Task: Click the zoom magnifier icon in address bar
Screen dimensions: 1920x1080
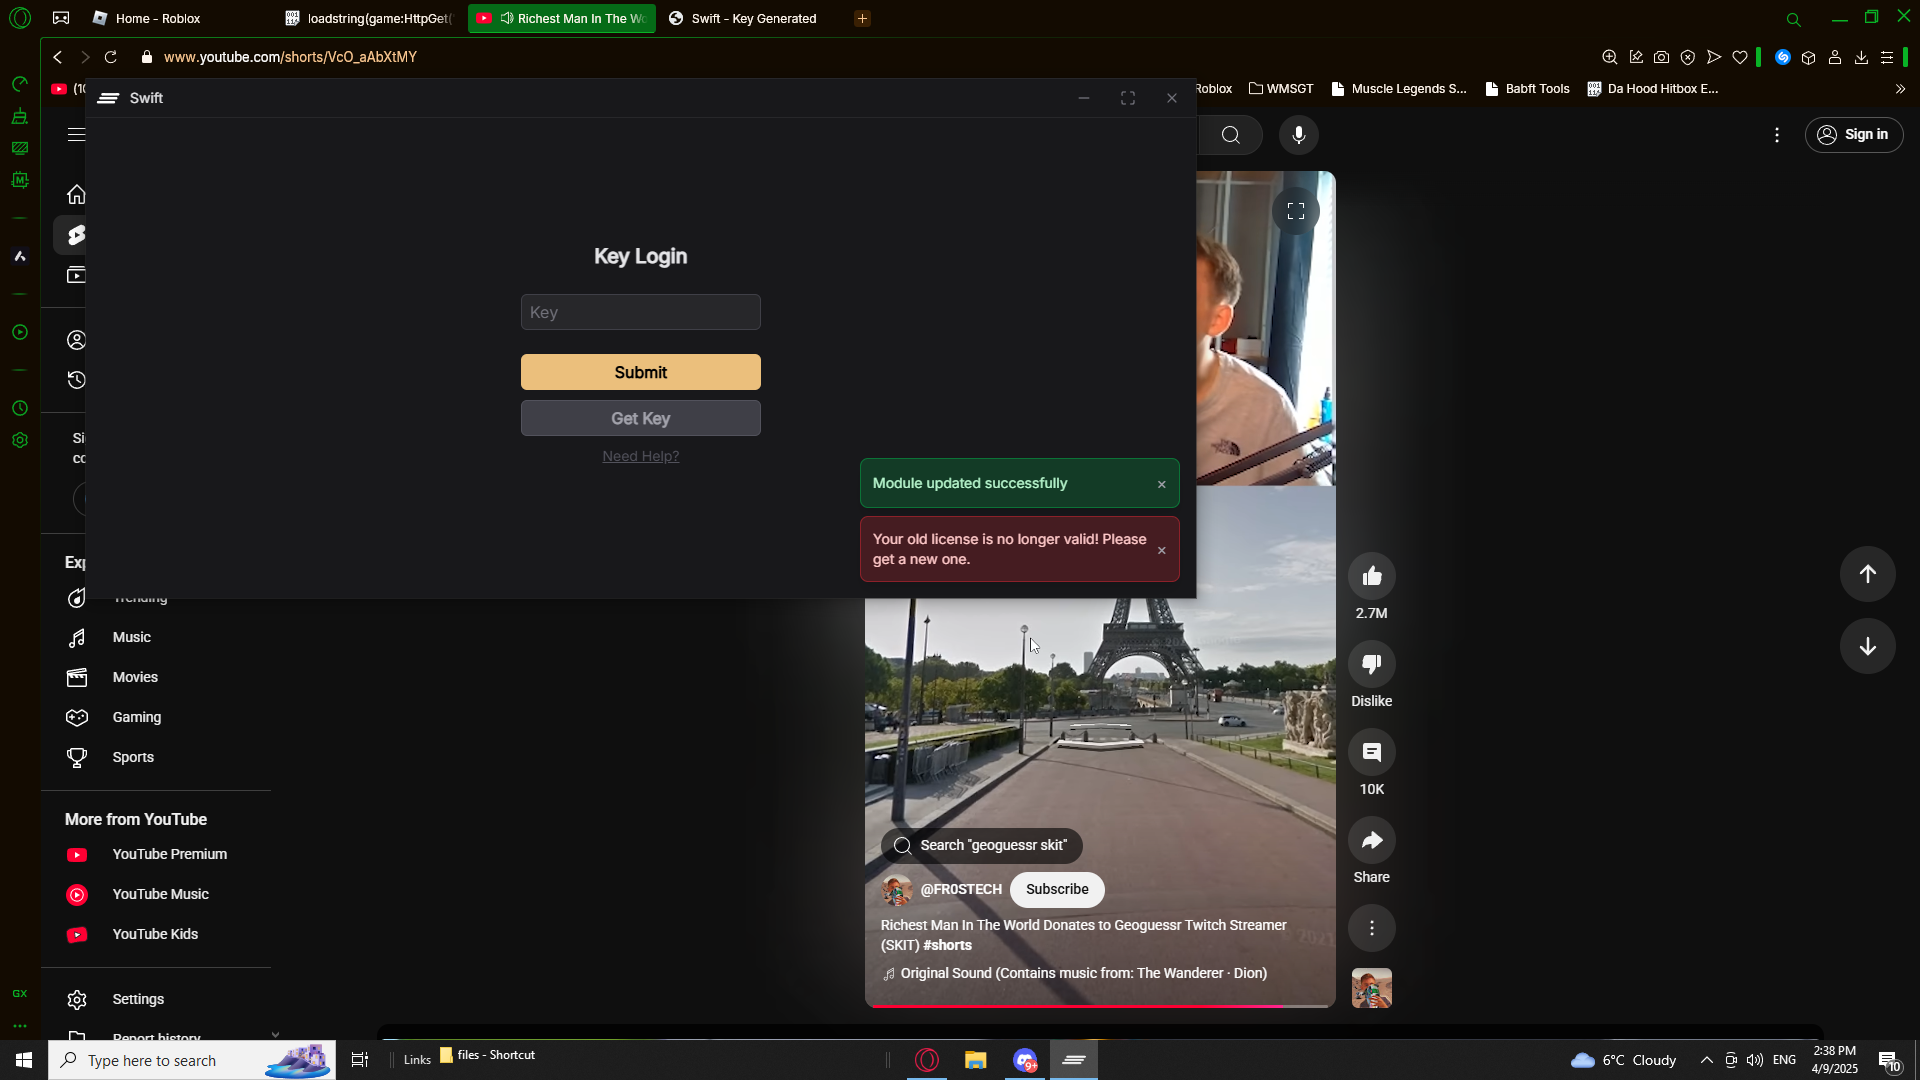Action: (x=1610, y=57)
